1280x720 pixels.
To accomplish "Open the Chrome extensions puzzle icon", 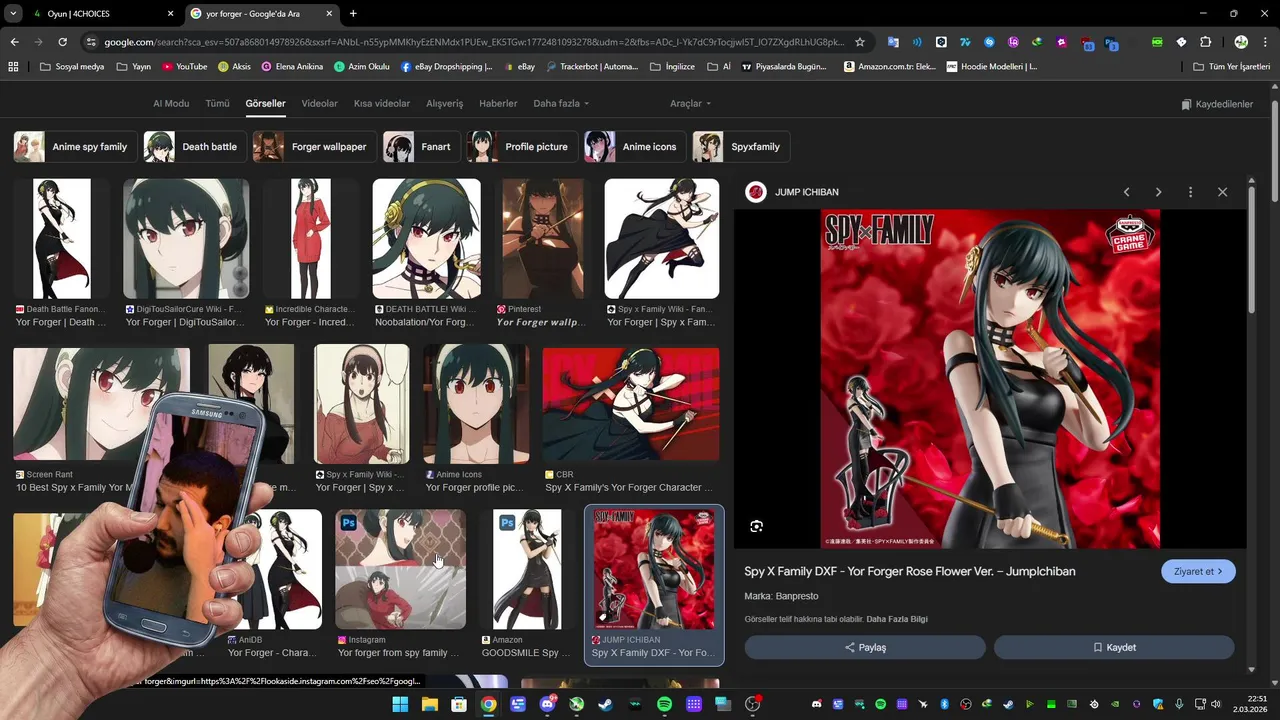I will click(x=1205, y=42).
